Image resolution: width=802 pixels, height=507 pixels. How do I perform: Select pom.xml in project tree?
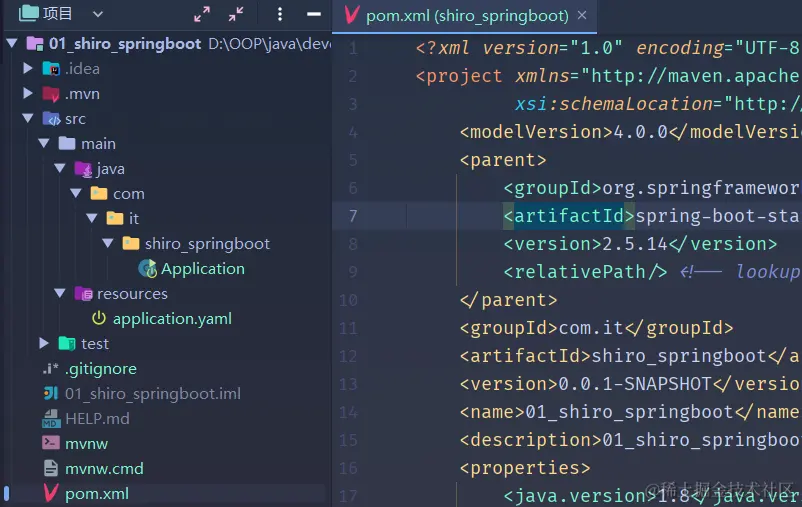(x=97, y=494)
